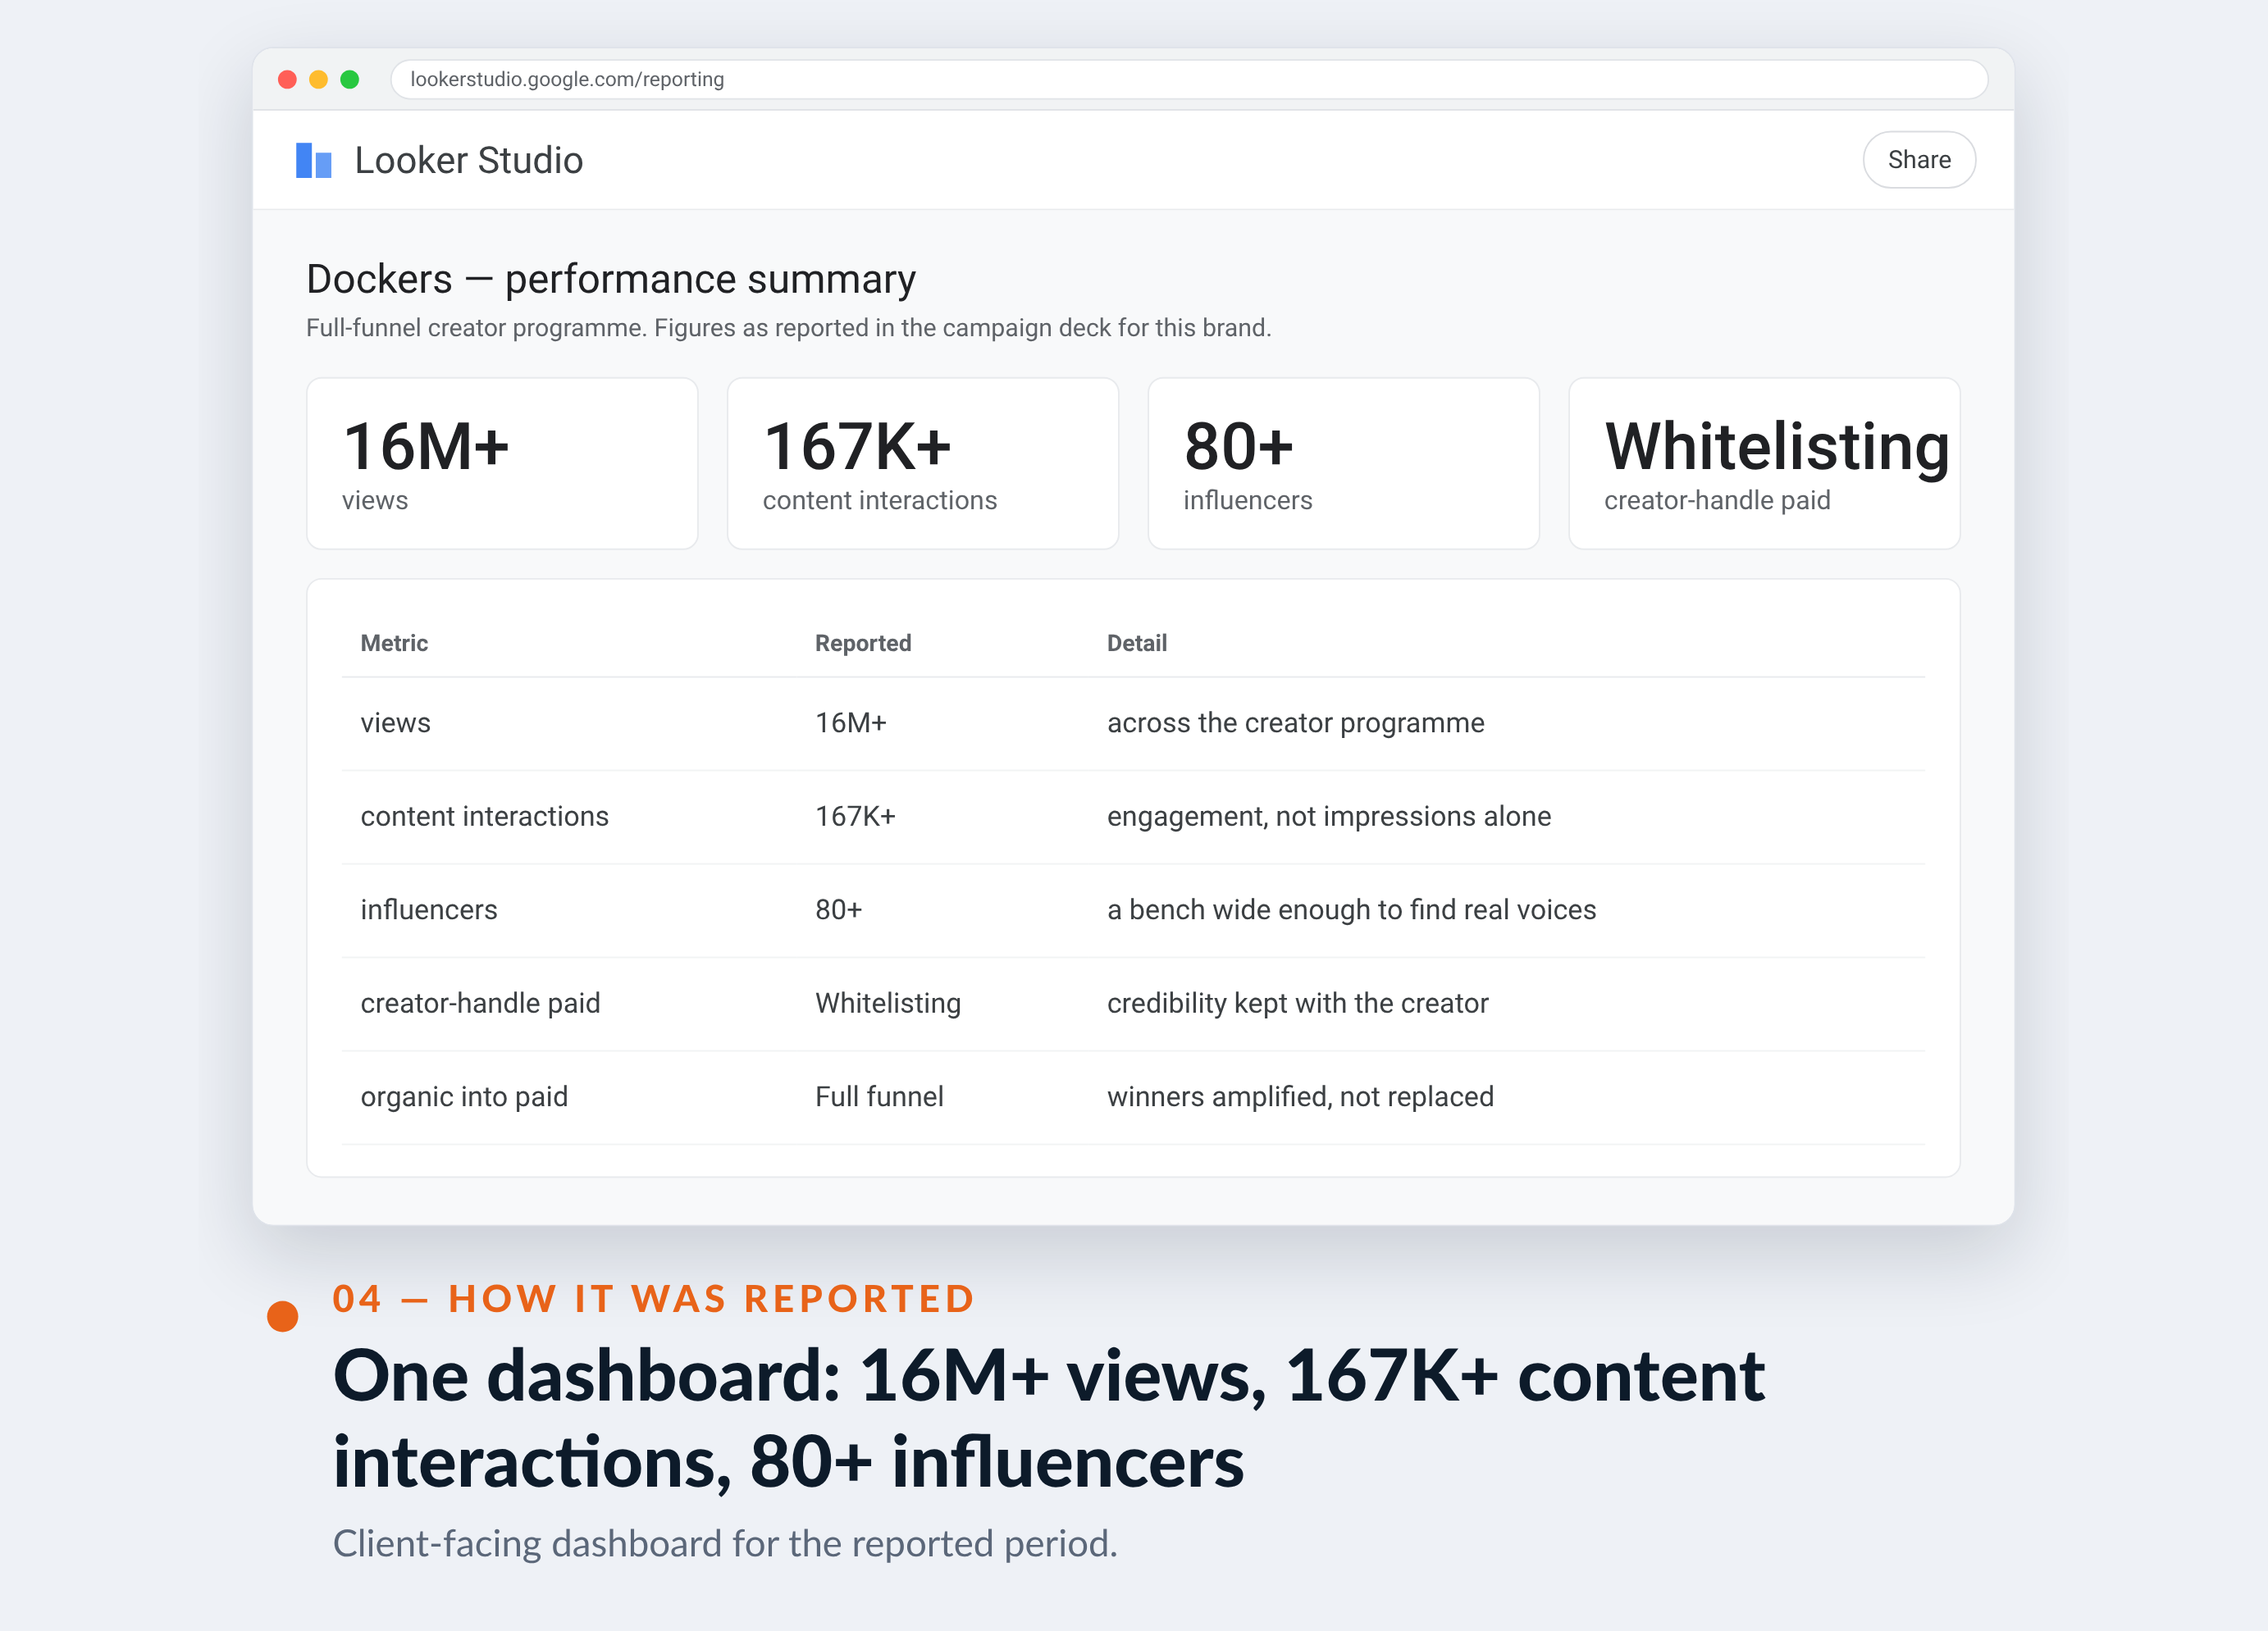The width and height of the screenshot is (2268, 1631).
Task: Click the green maximize window dot
Action: 349,79
